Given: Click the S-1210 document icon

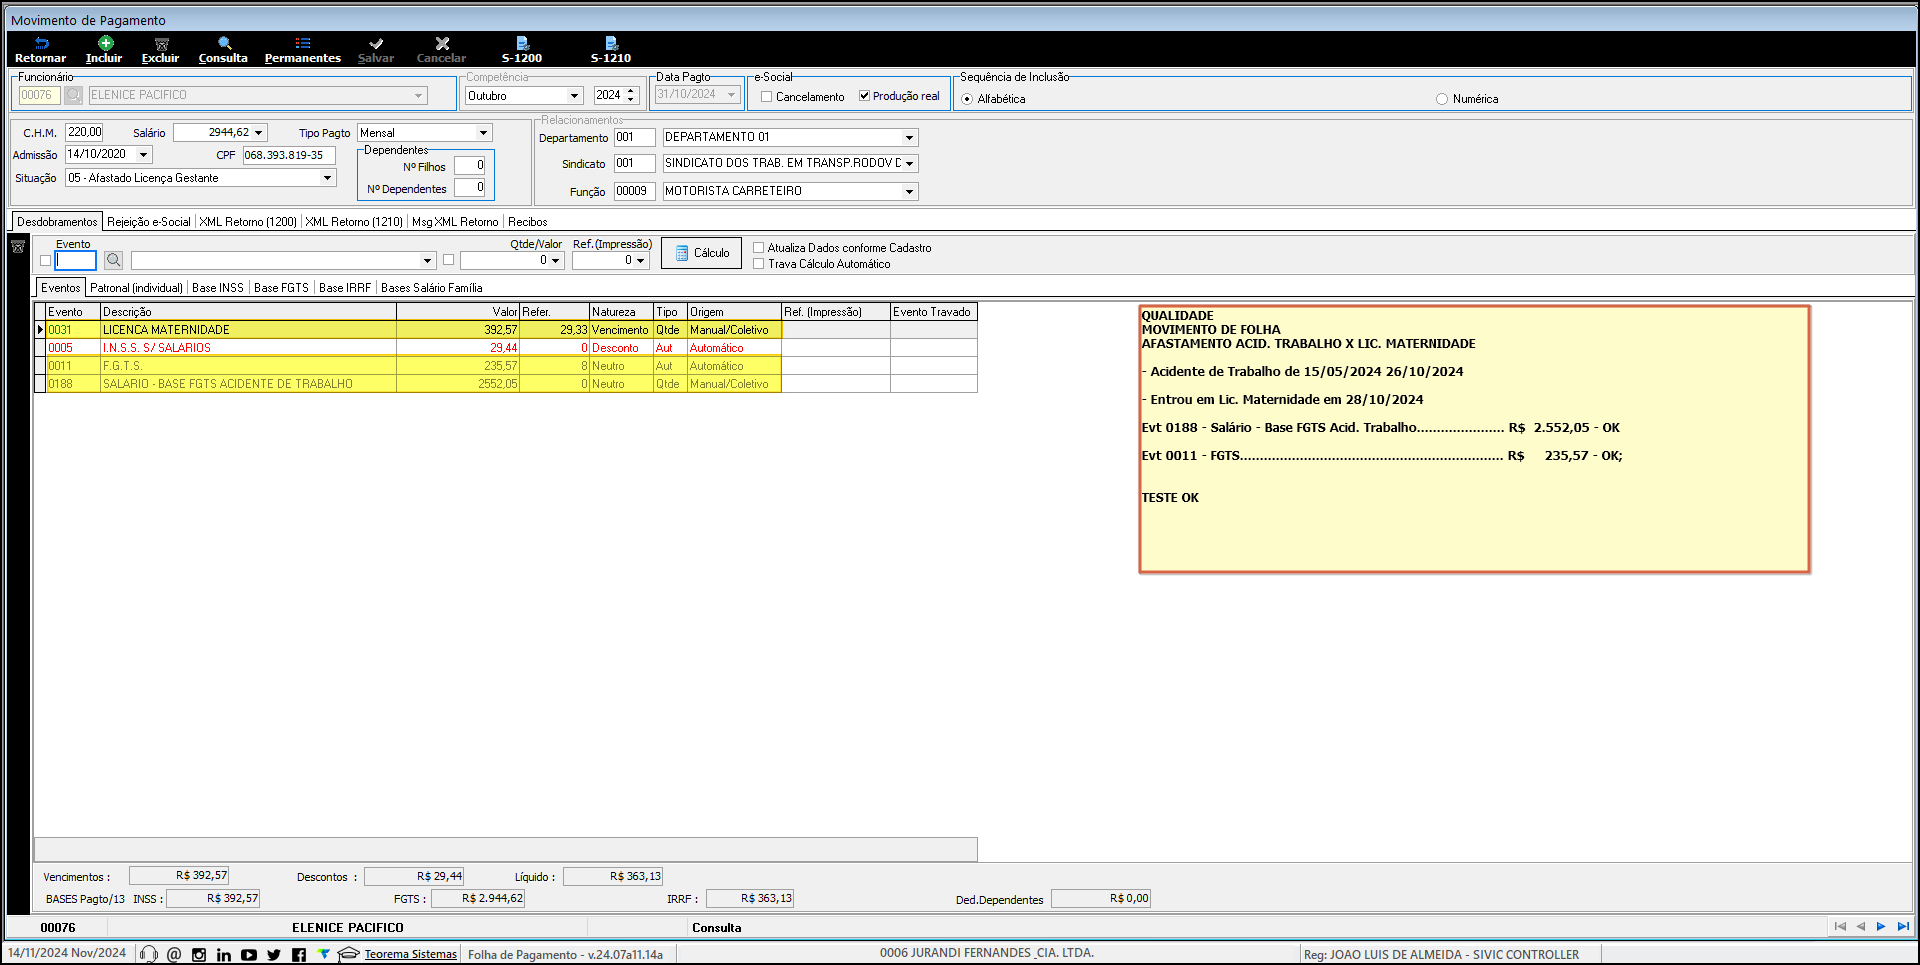Looking at the screenshot, I should pos(611,44).
